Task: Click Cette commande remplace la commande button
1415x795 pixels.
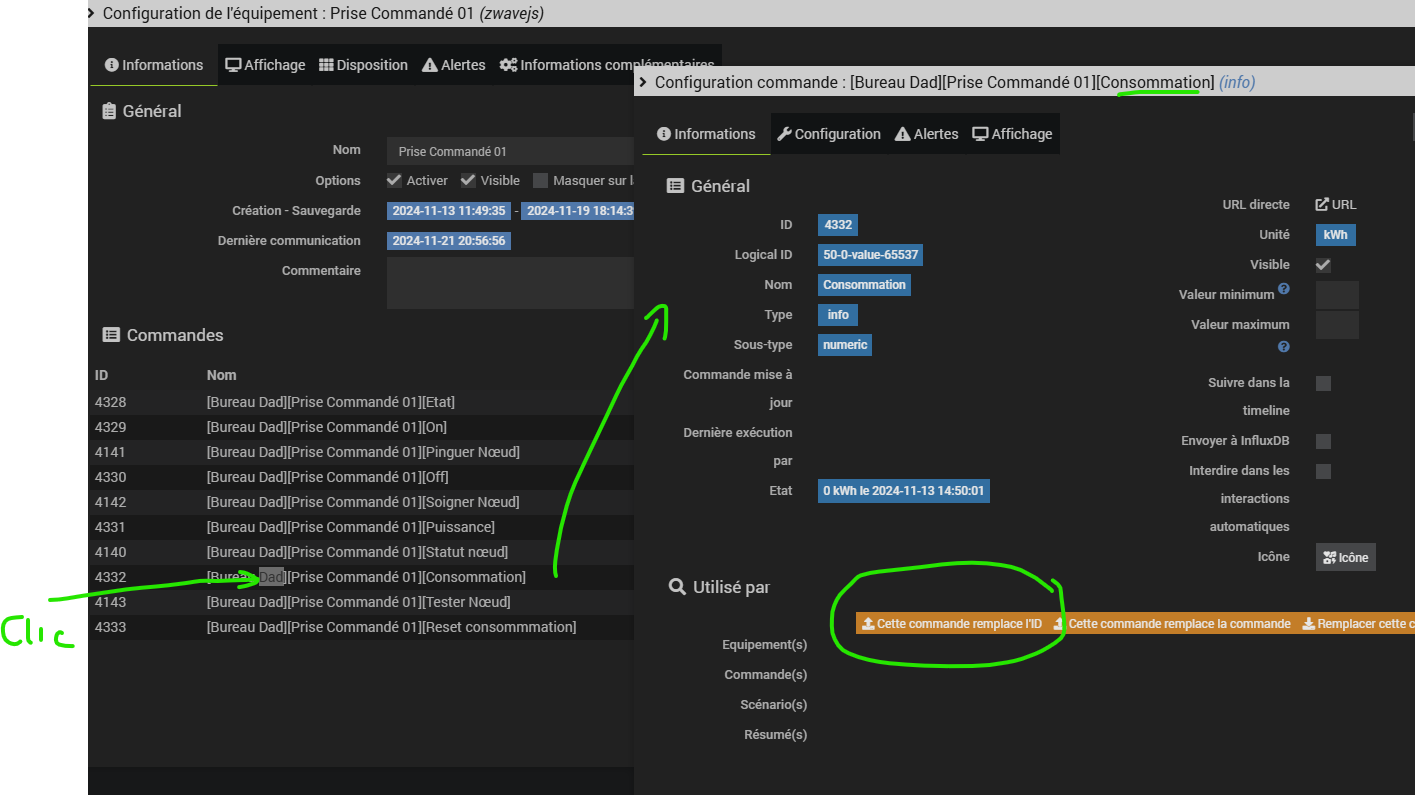Action: (x=1172, y=624)
